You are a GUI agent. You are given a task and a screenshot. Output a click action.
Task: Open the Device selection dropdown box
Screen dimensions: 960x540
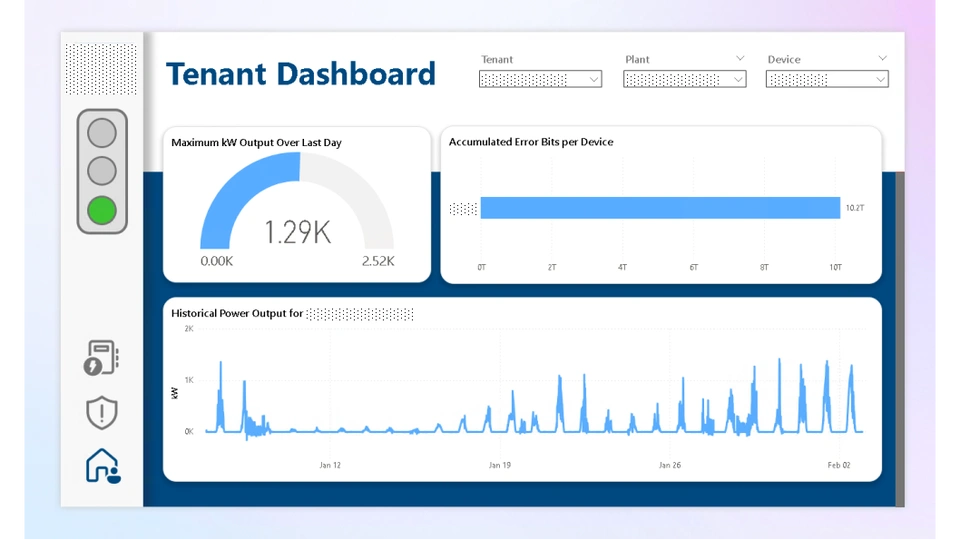point(827,79)
